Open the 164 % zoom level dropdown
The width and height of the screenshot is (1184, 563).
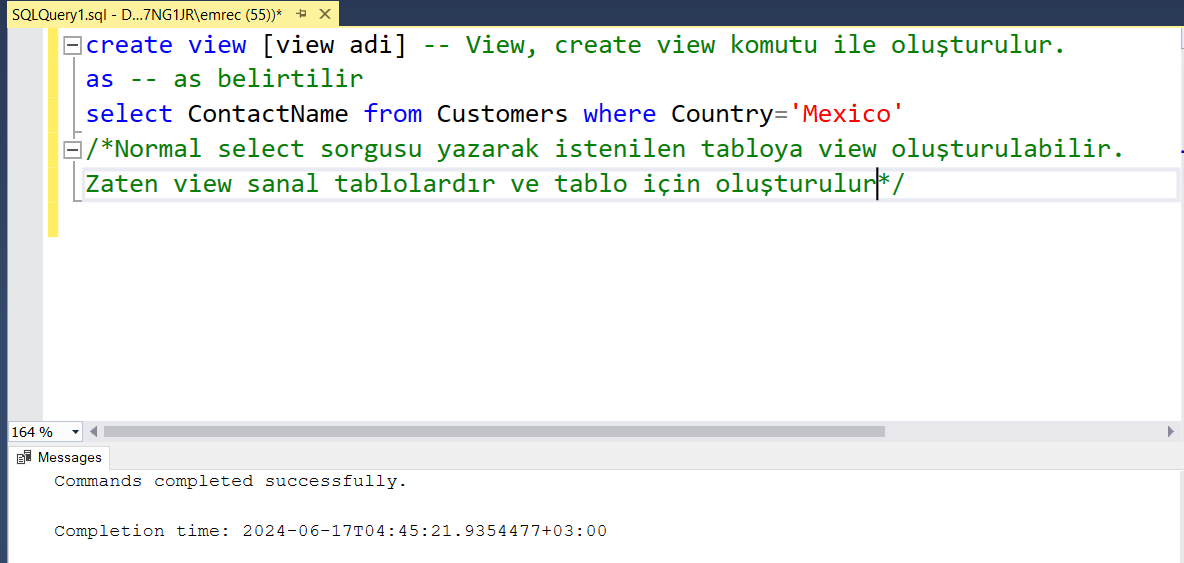76,432
